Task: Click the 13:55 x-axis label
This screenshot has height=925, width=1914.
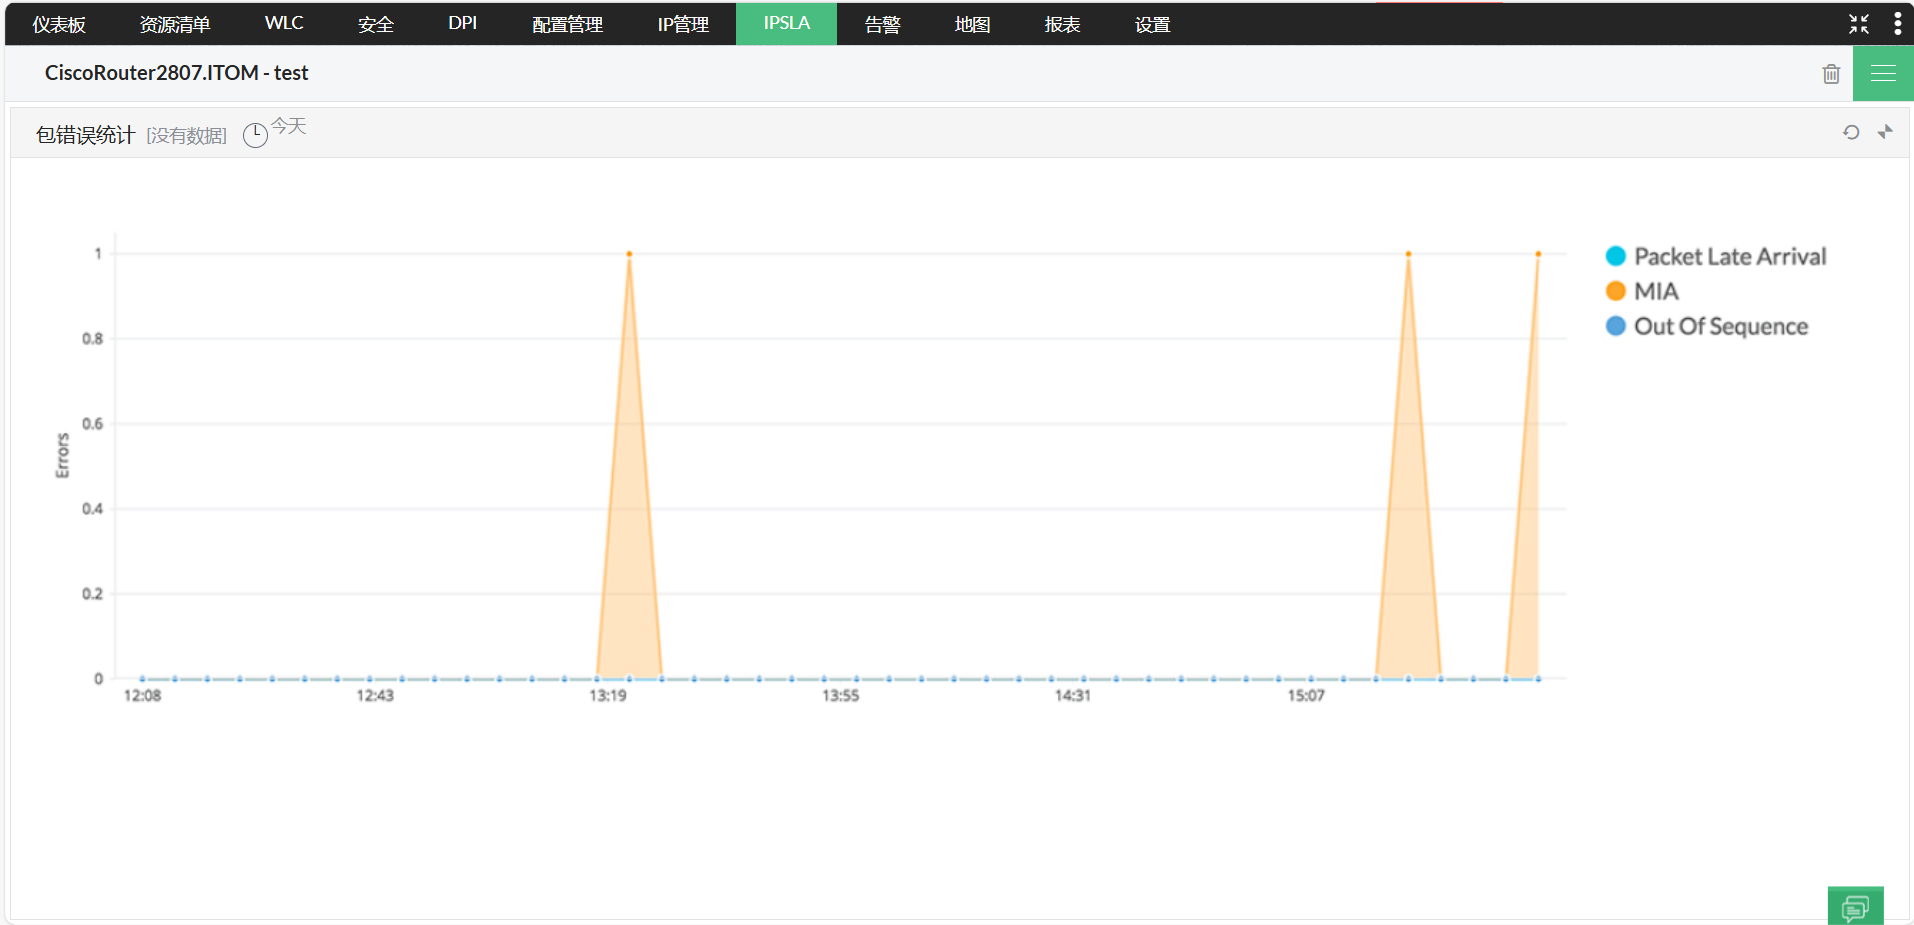Action: coord(840,696)
